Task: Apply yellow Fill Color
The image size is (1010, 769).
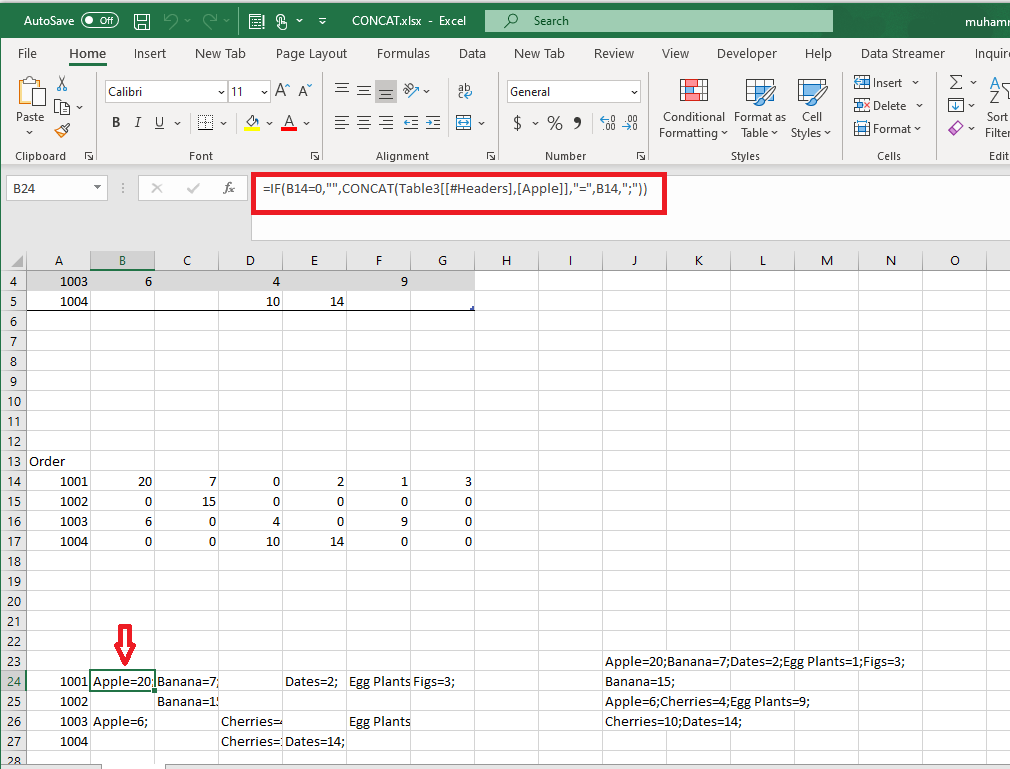Action: [252, 122]
